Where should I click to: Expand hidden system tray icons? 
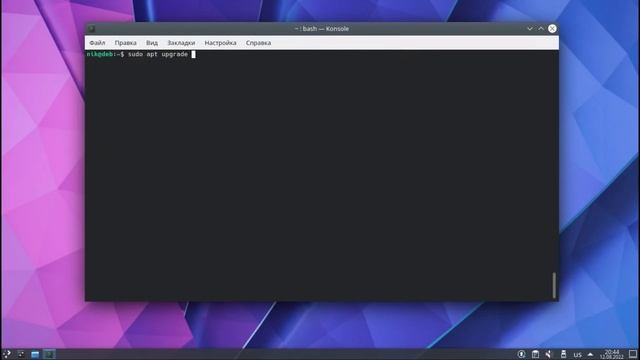590,354
